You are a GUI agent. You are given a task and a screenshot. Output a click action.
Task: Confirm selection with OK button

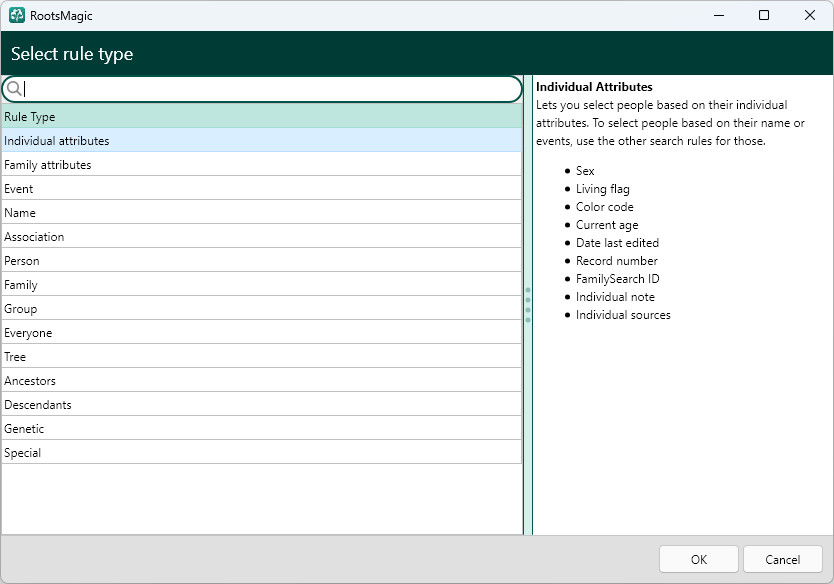click(x=698, y=559)
